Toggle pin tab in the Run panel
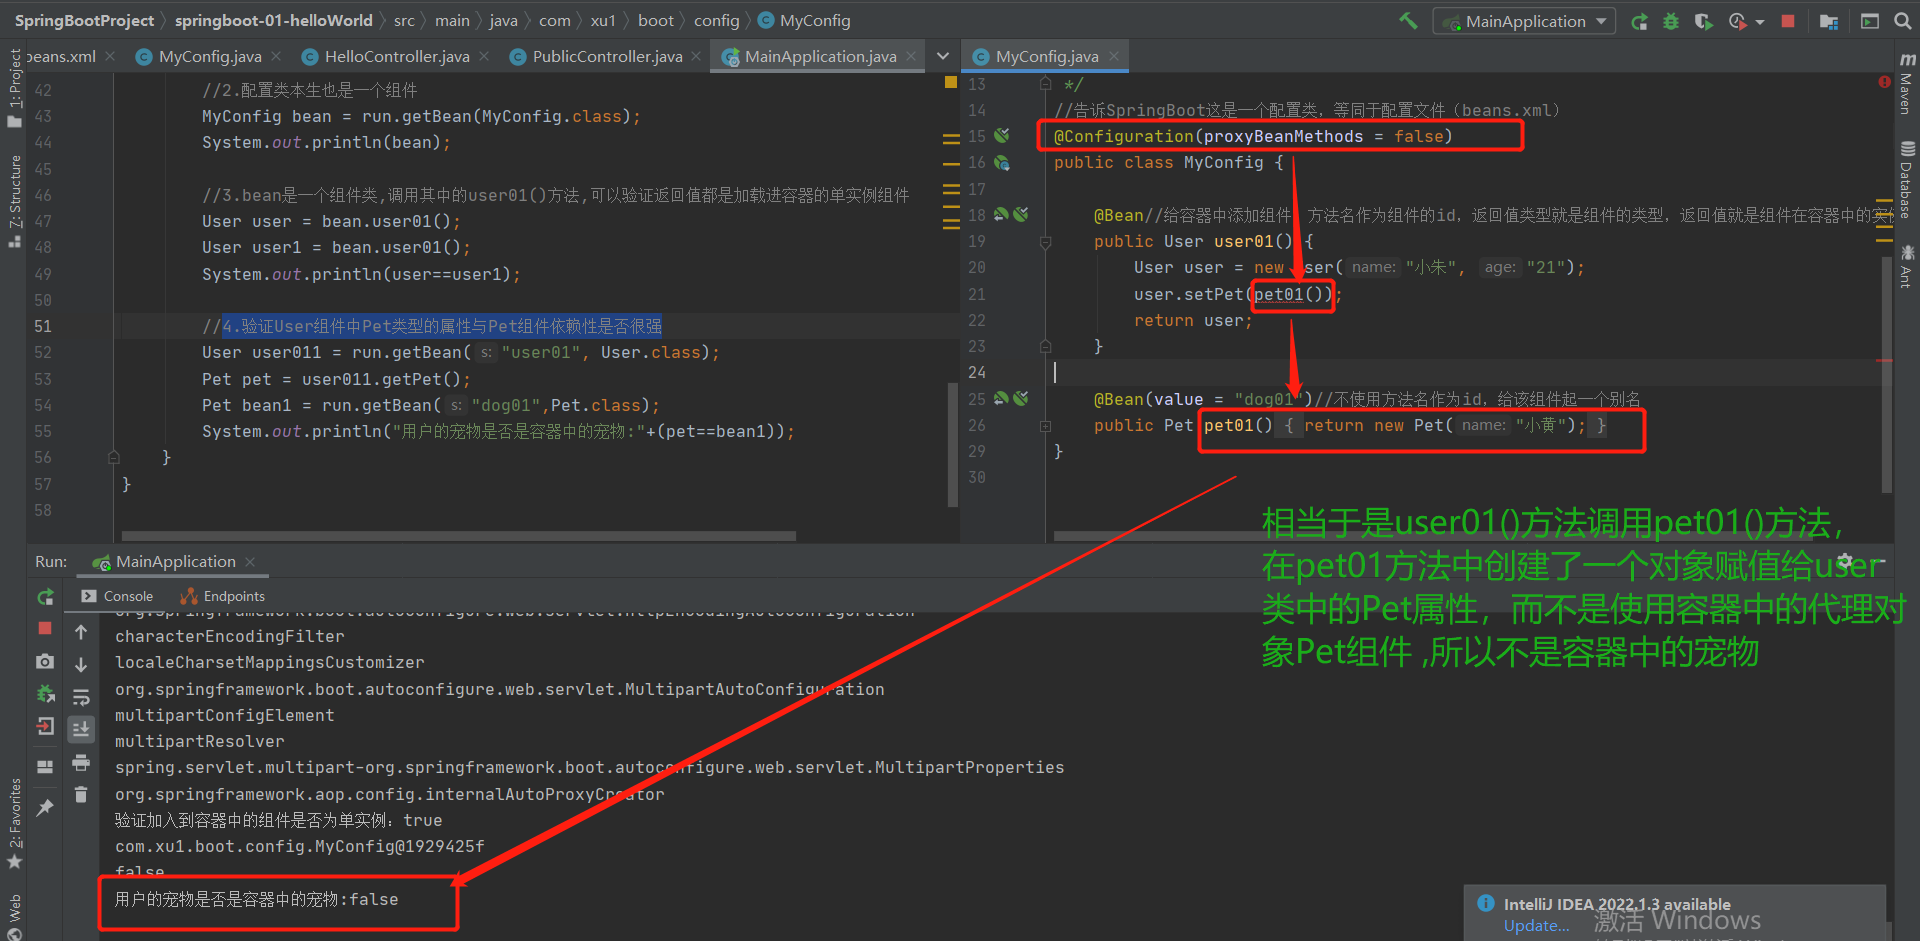1920x941 pixels. click(x=45, y=807)
